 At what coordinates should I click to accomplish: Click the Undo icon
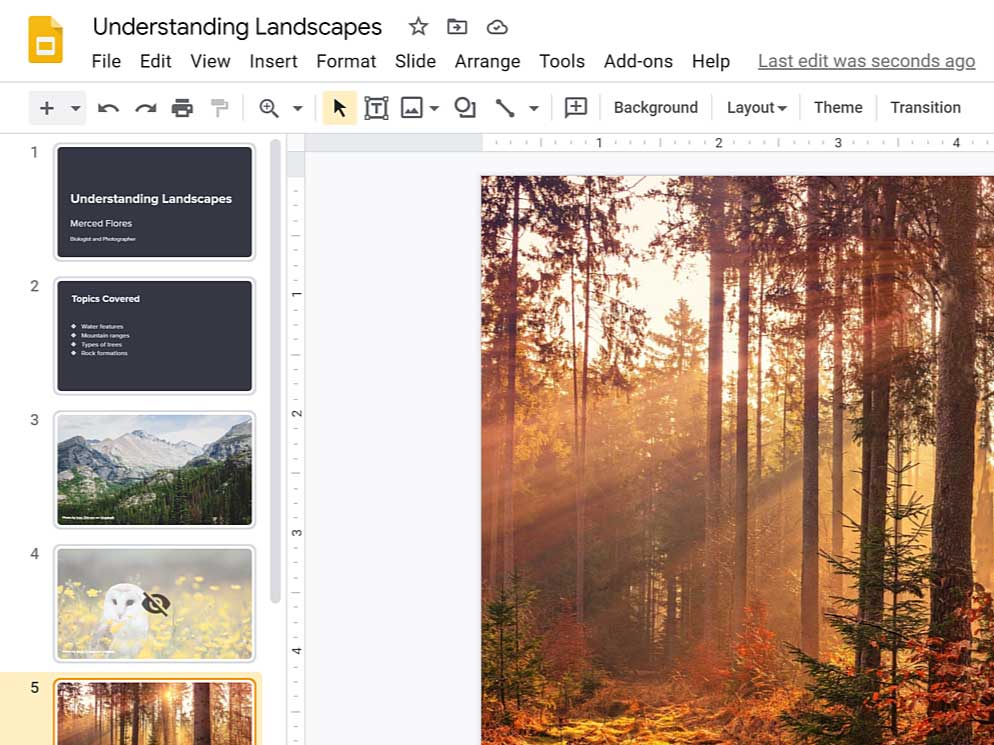point(108,106)
